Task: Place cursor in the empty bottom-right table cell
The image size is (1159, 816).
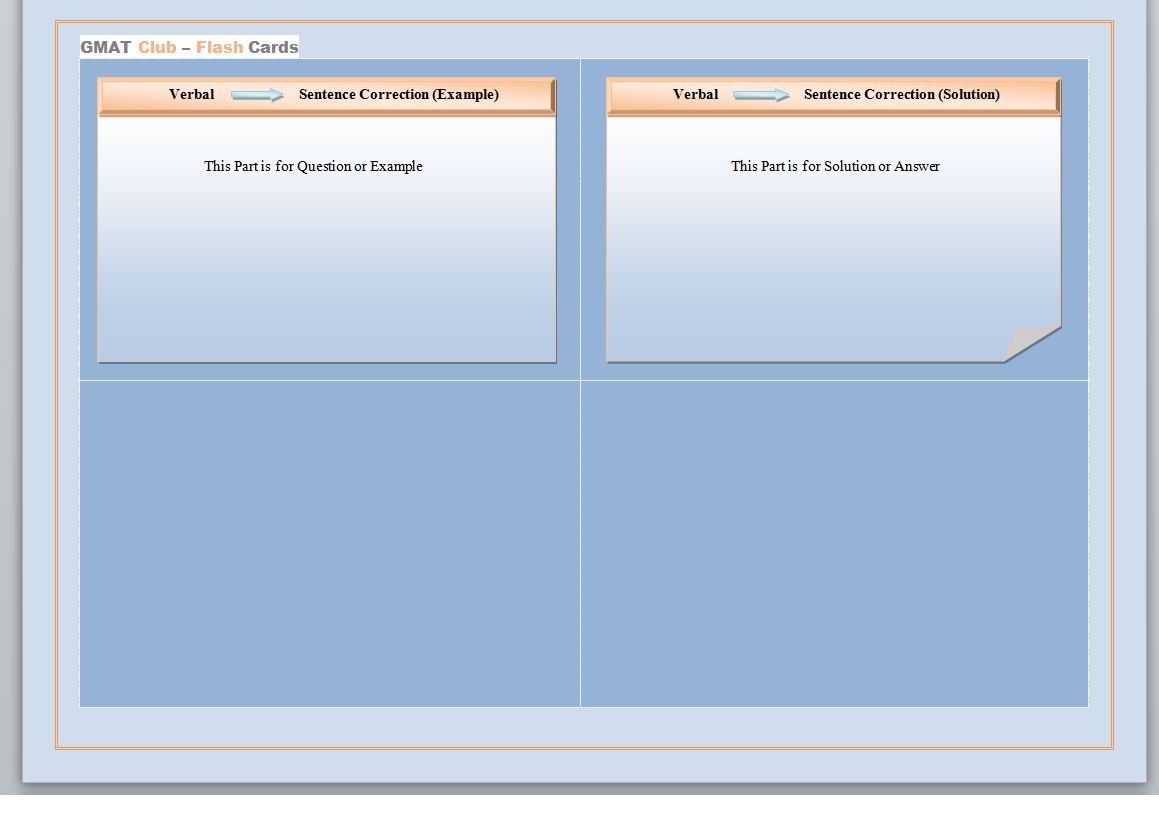Action: point(834,543)
